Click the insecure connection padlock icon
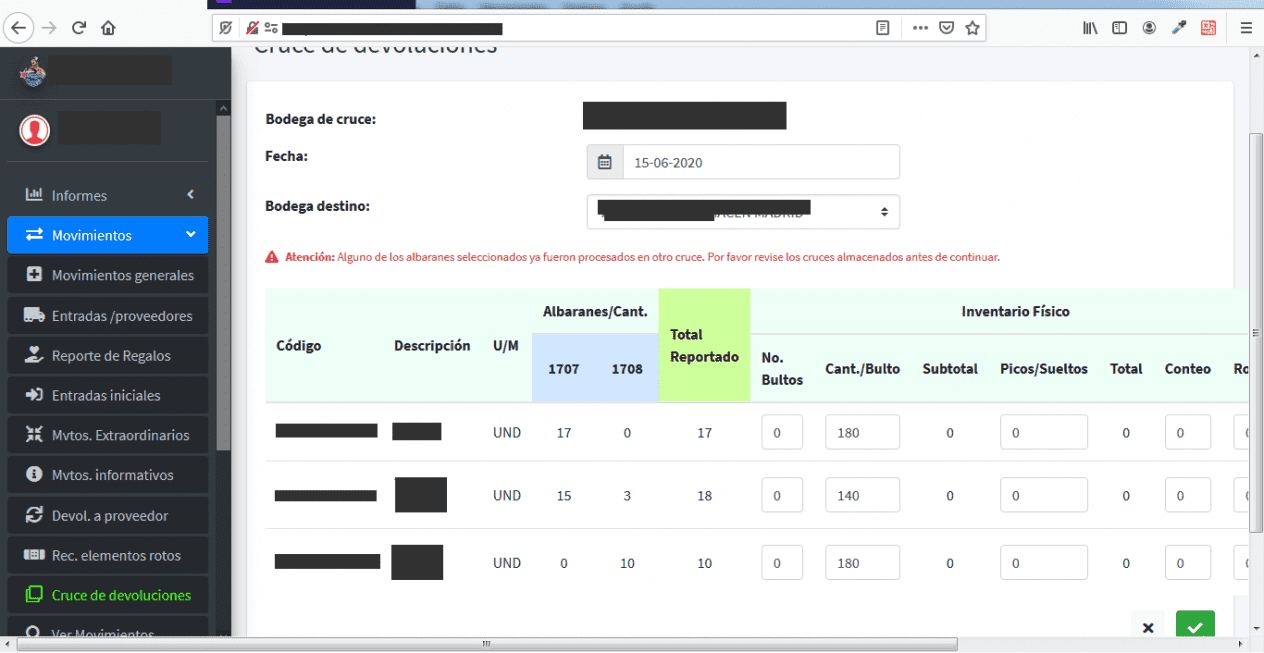The height and width of the screenshot is (653, 1264). click(252, 28)
